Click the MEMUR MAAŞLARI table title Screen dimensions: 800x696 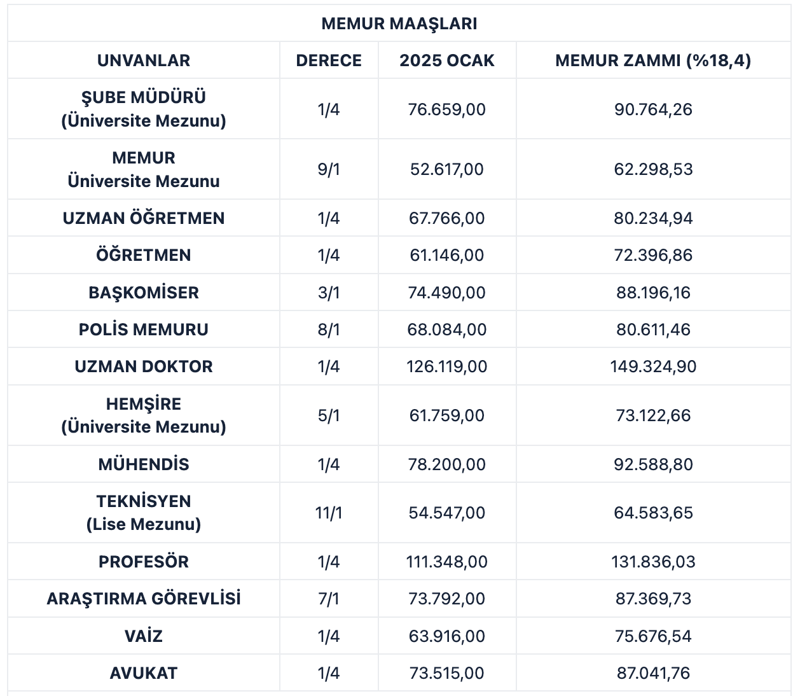coord(399,23)
